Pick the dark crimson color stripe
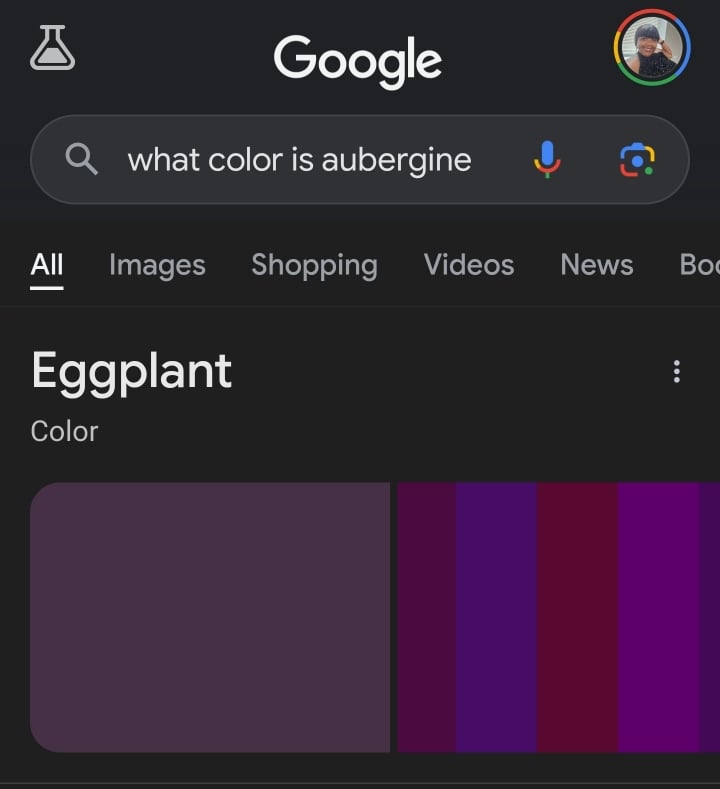 tap(577, 617)
